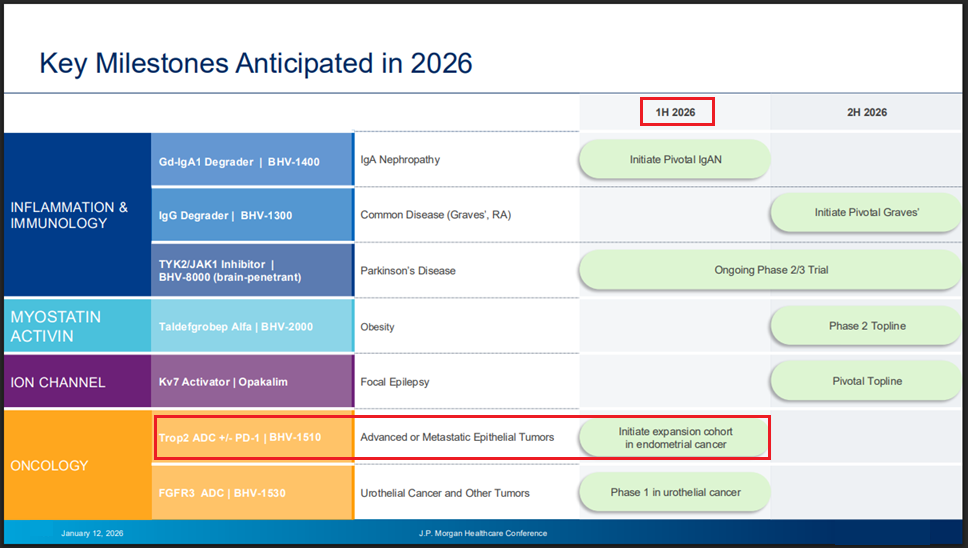The image size is (968, 548).
Task: Select the Phase 2 Topline milestone
Action: click(866, 326)
